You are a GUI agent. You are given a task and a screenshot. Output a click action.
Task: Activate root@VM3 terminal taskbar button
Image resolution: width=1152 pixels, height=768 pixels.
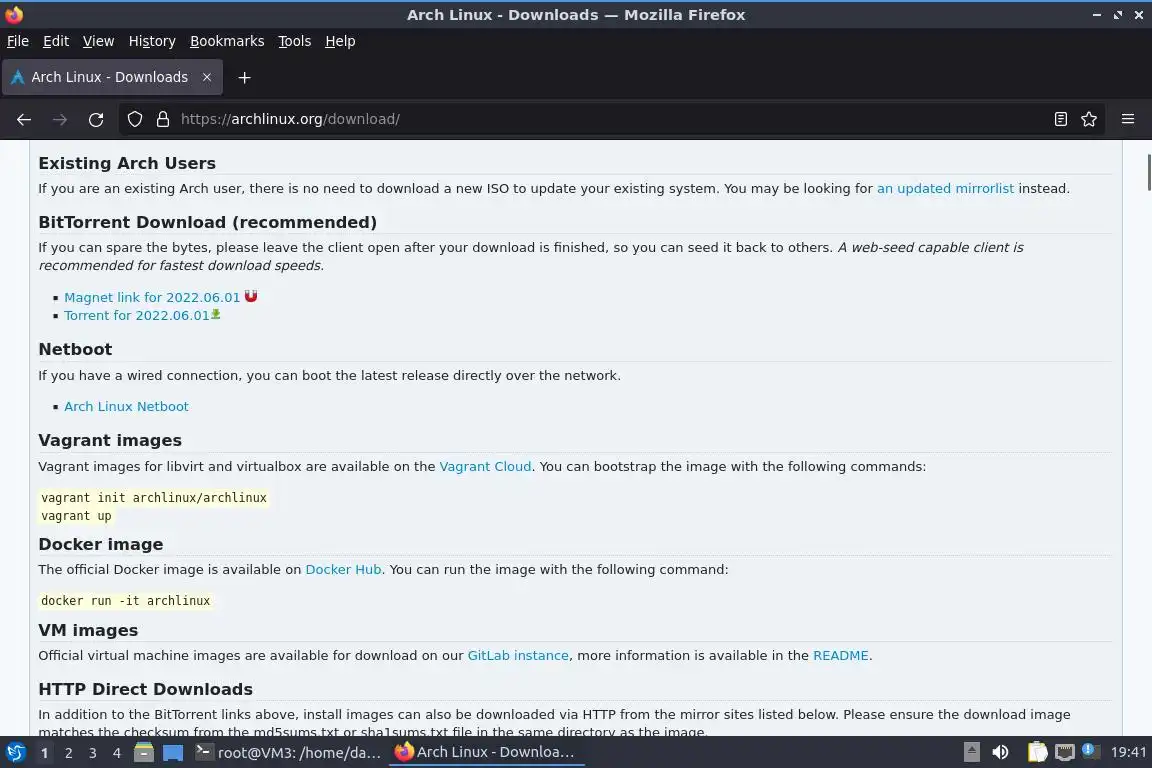point(288,753)
